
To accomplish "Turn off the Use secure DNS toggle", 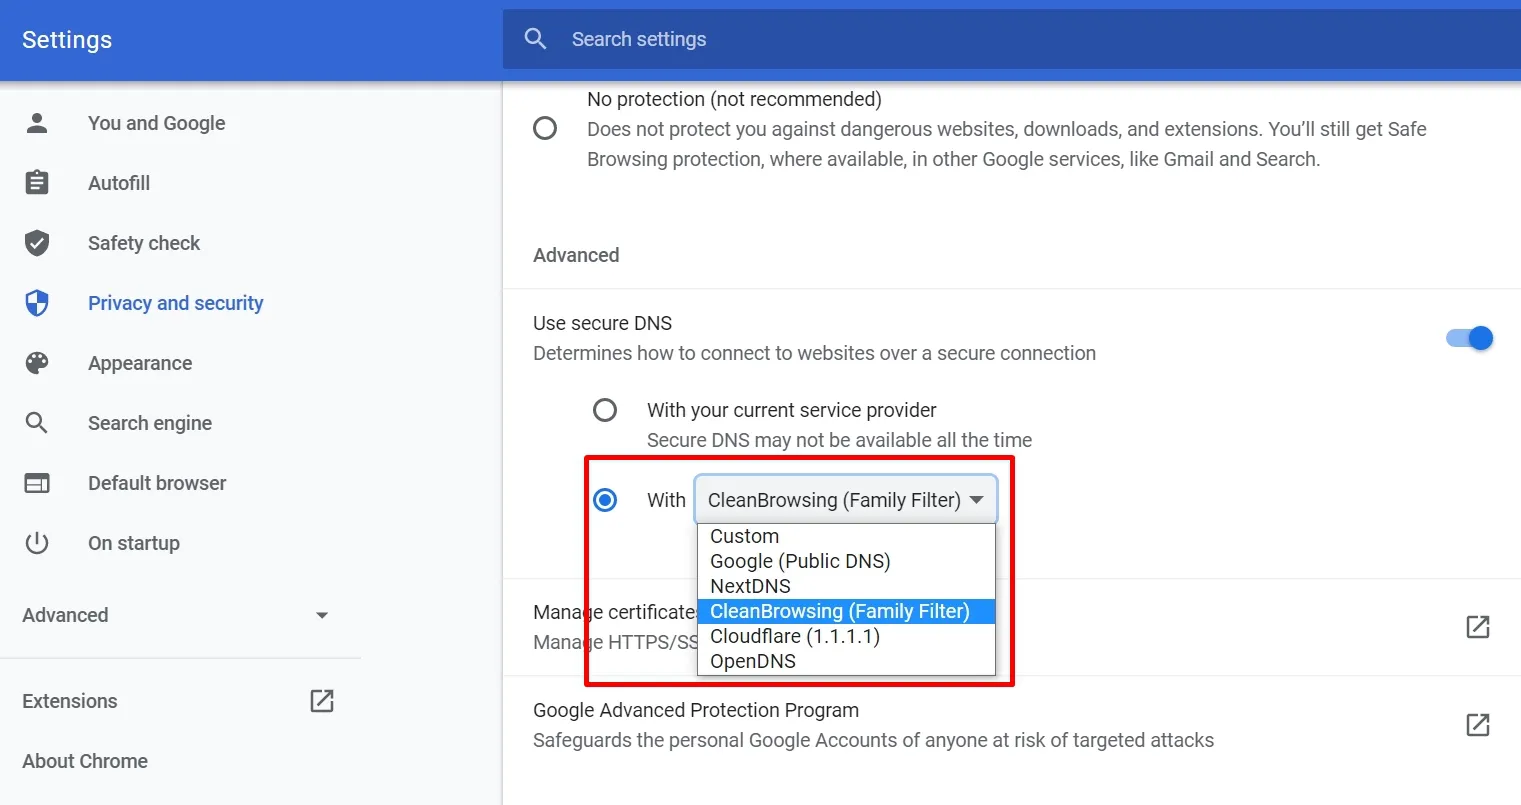I will pyautogui.click(x=1470, y=338).
